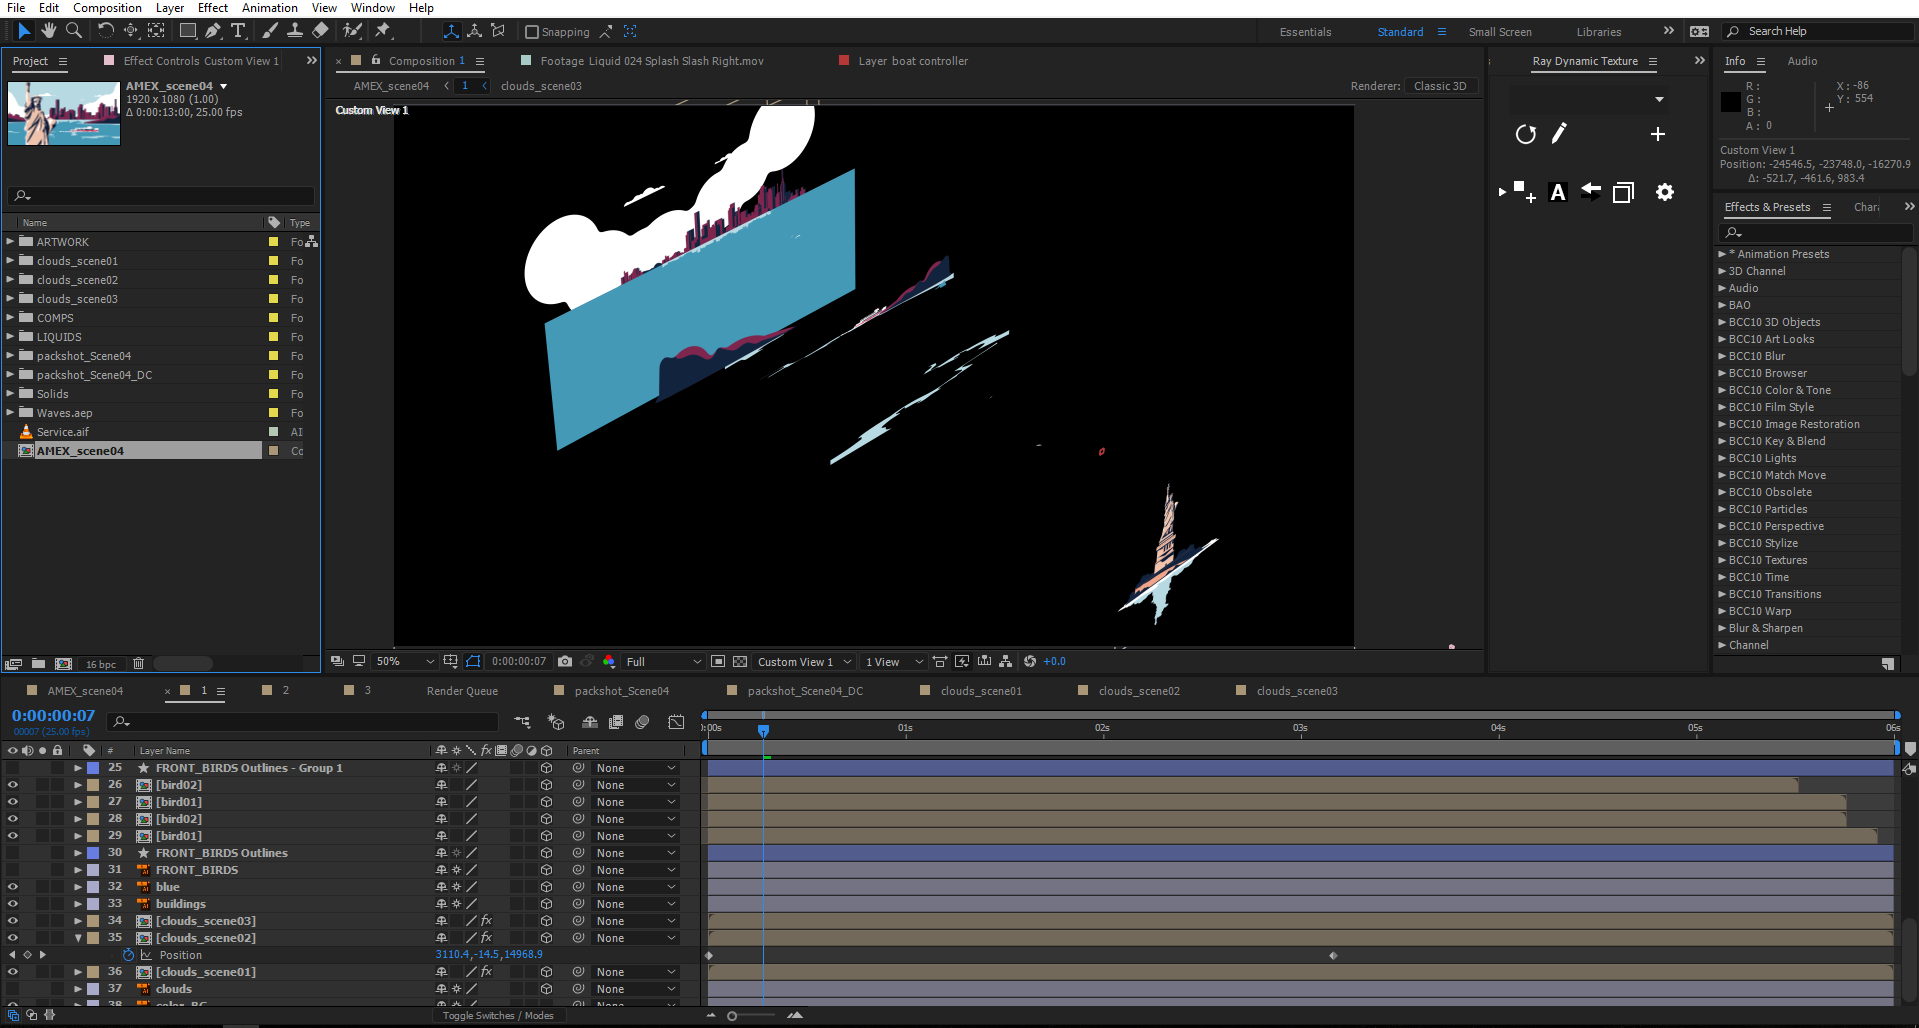This screenshot has width=1919, height=1028.
Task: Open the Effect menu
Action: click(x=213, y=8)
